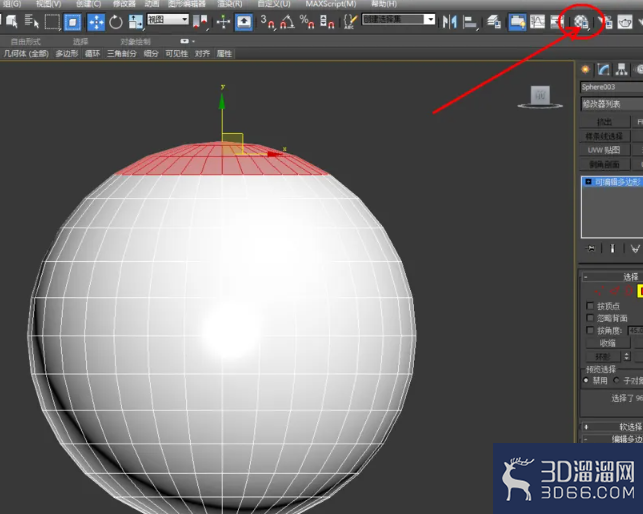
Task: Choose Rectangular Selection Region tool
Action: pyautogui.click(x=52, y=21)
